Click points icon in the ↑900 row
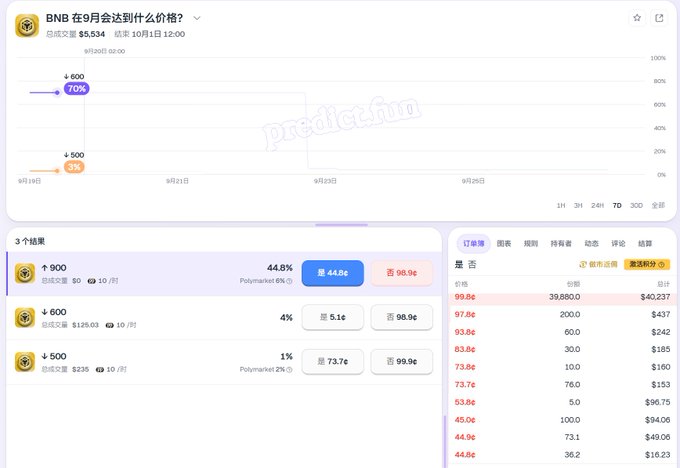This screenshot has width=680, height=468. [91, 281]
